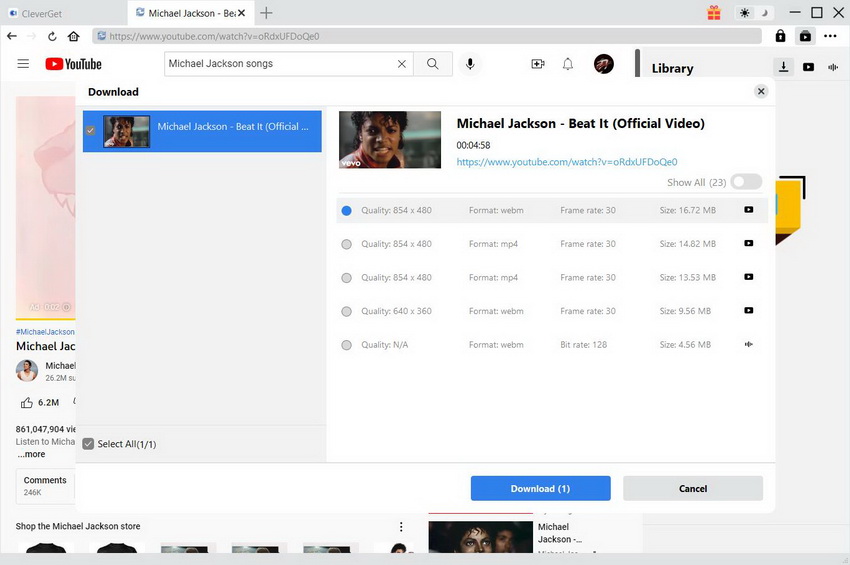Open the Michael Jackson store options menu
850x565 pixels.
pos(401,527)
